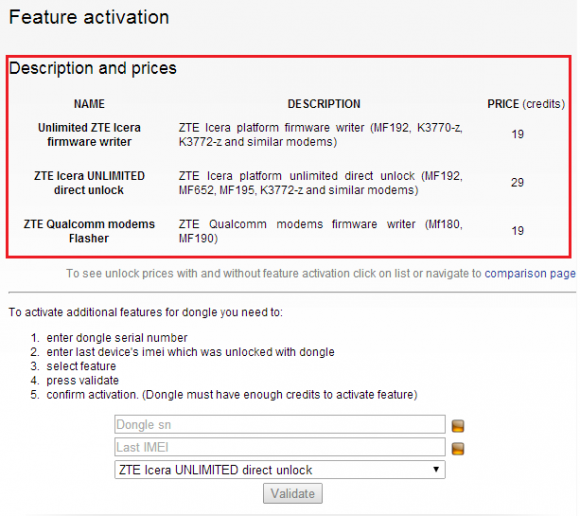
Task: Focus the Dongle sn input field
Action: point(280,424)
